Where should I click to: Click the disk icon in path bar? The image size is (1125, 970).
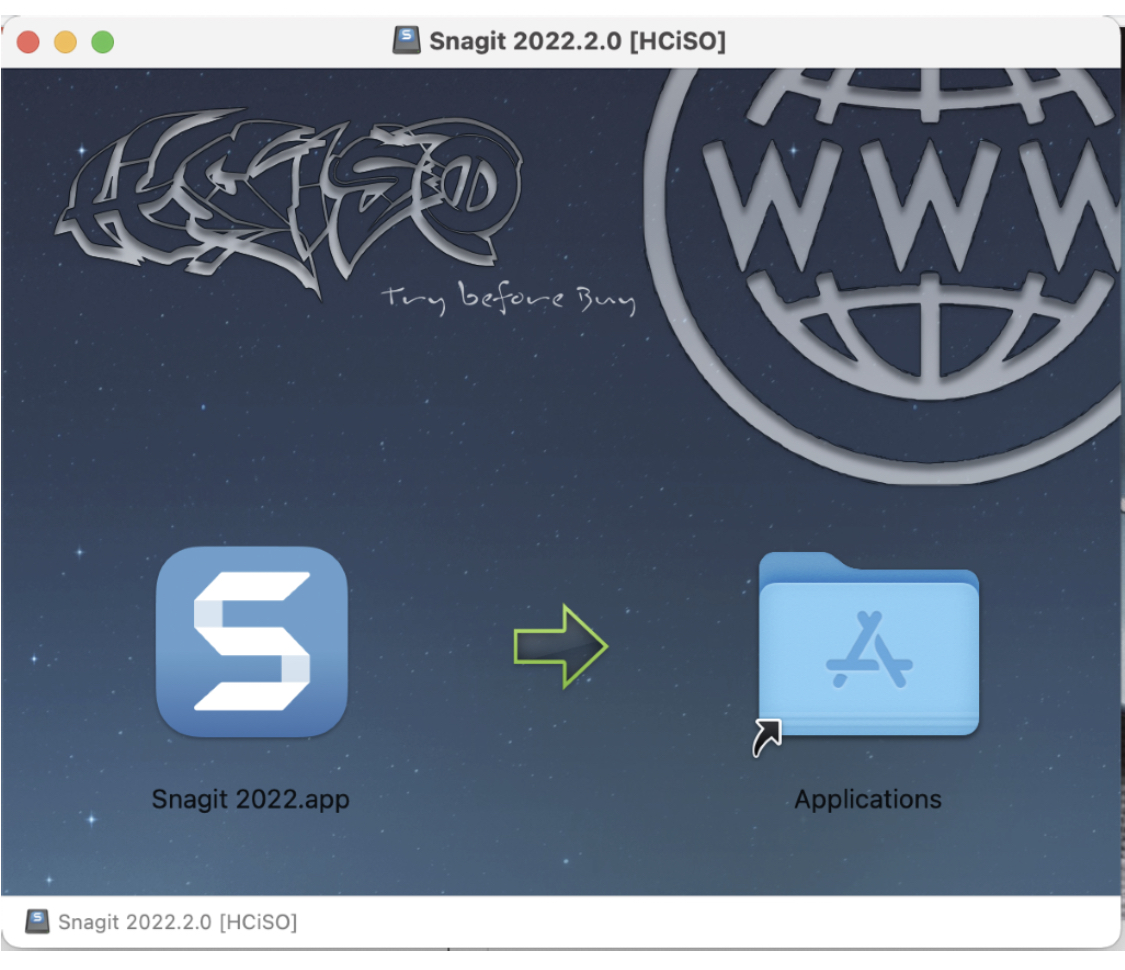37,921
